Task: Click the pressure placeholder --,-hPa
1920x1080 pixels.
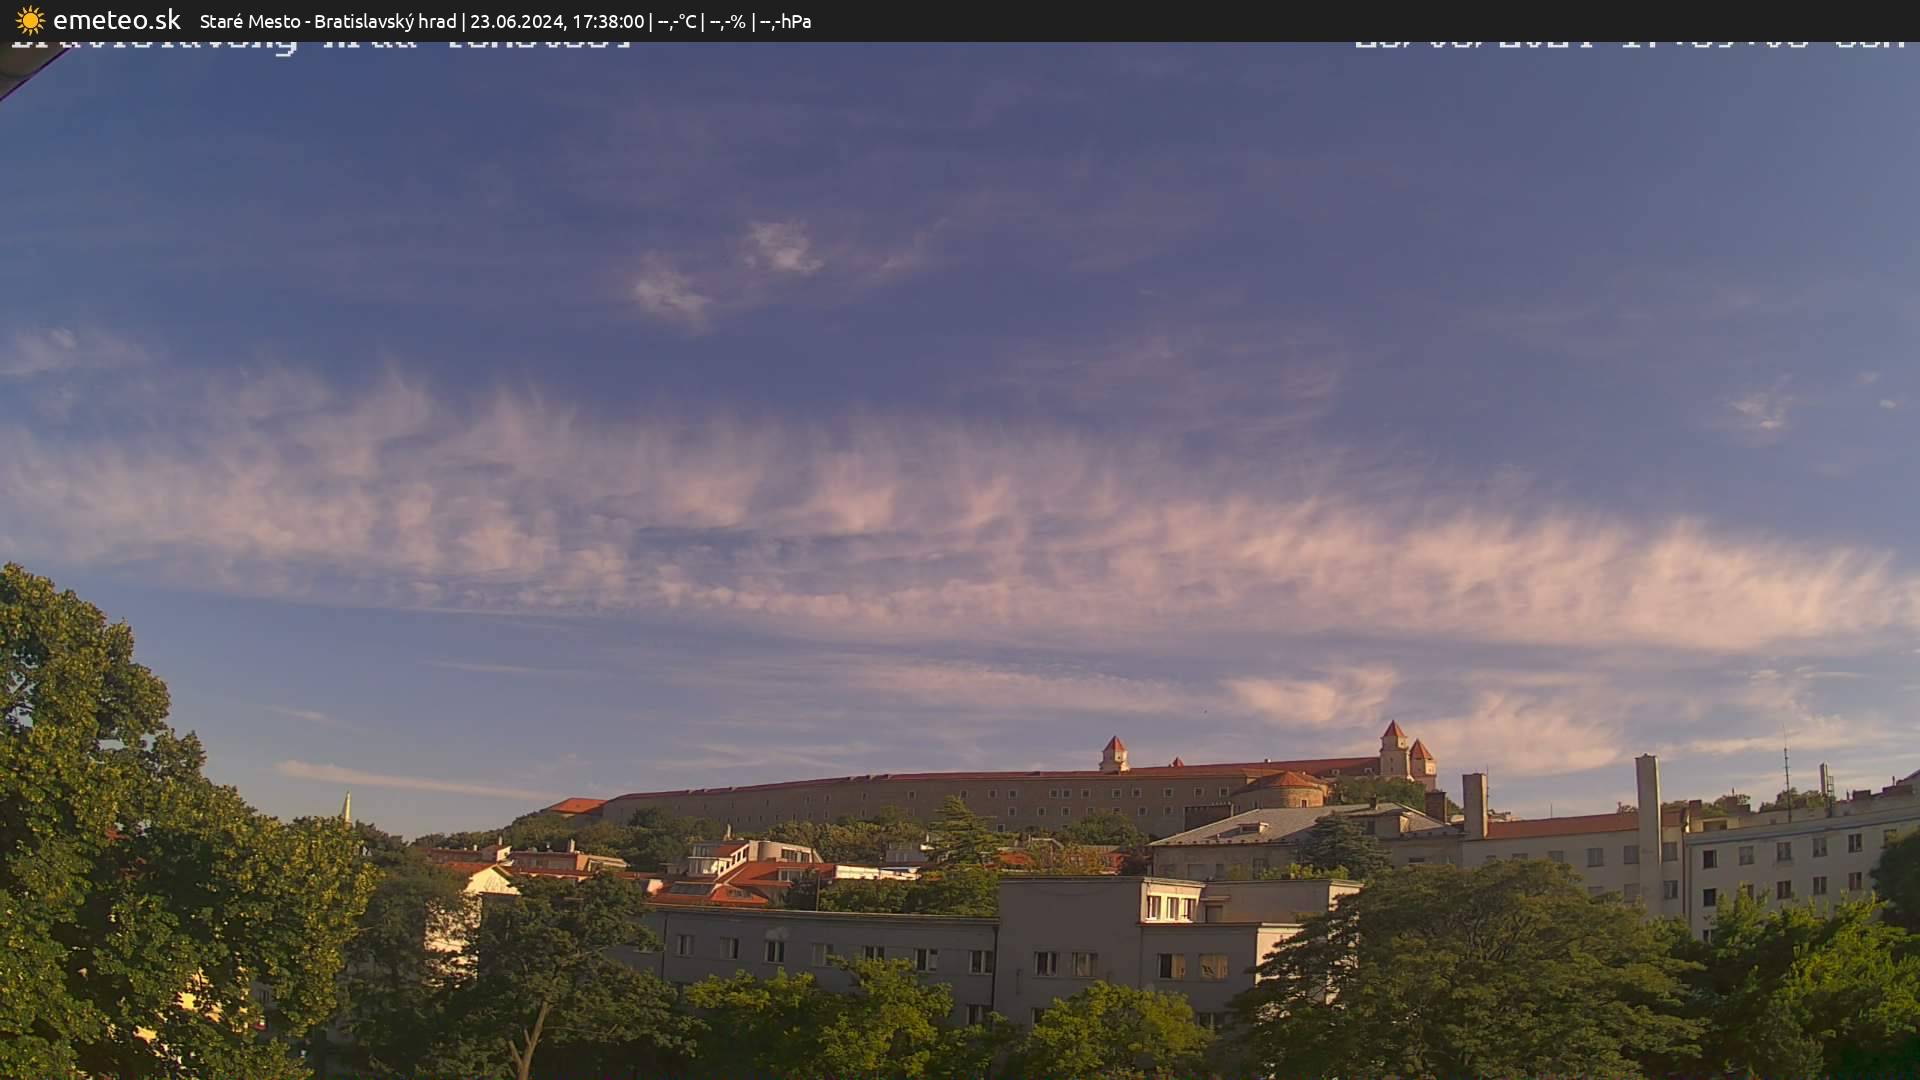Action: (789, 20)
